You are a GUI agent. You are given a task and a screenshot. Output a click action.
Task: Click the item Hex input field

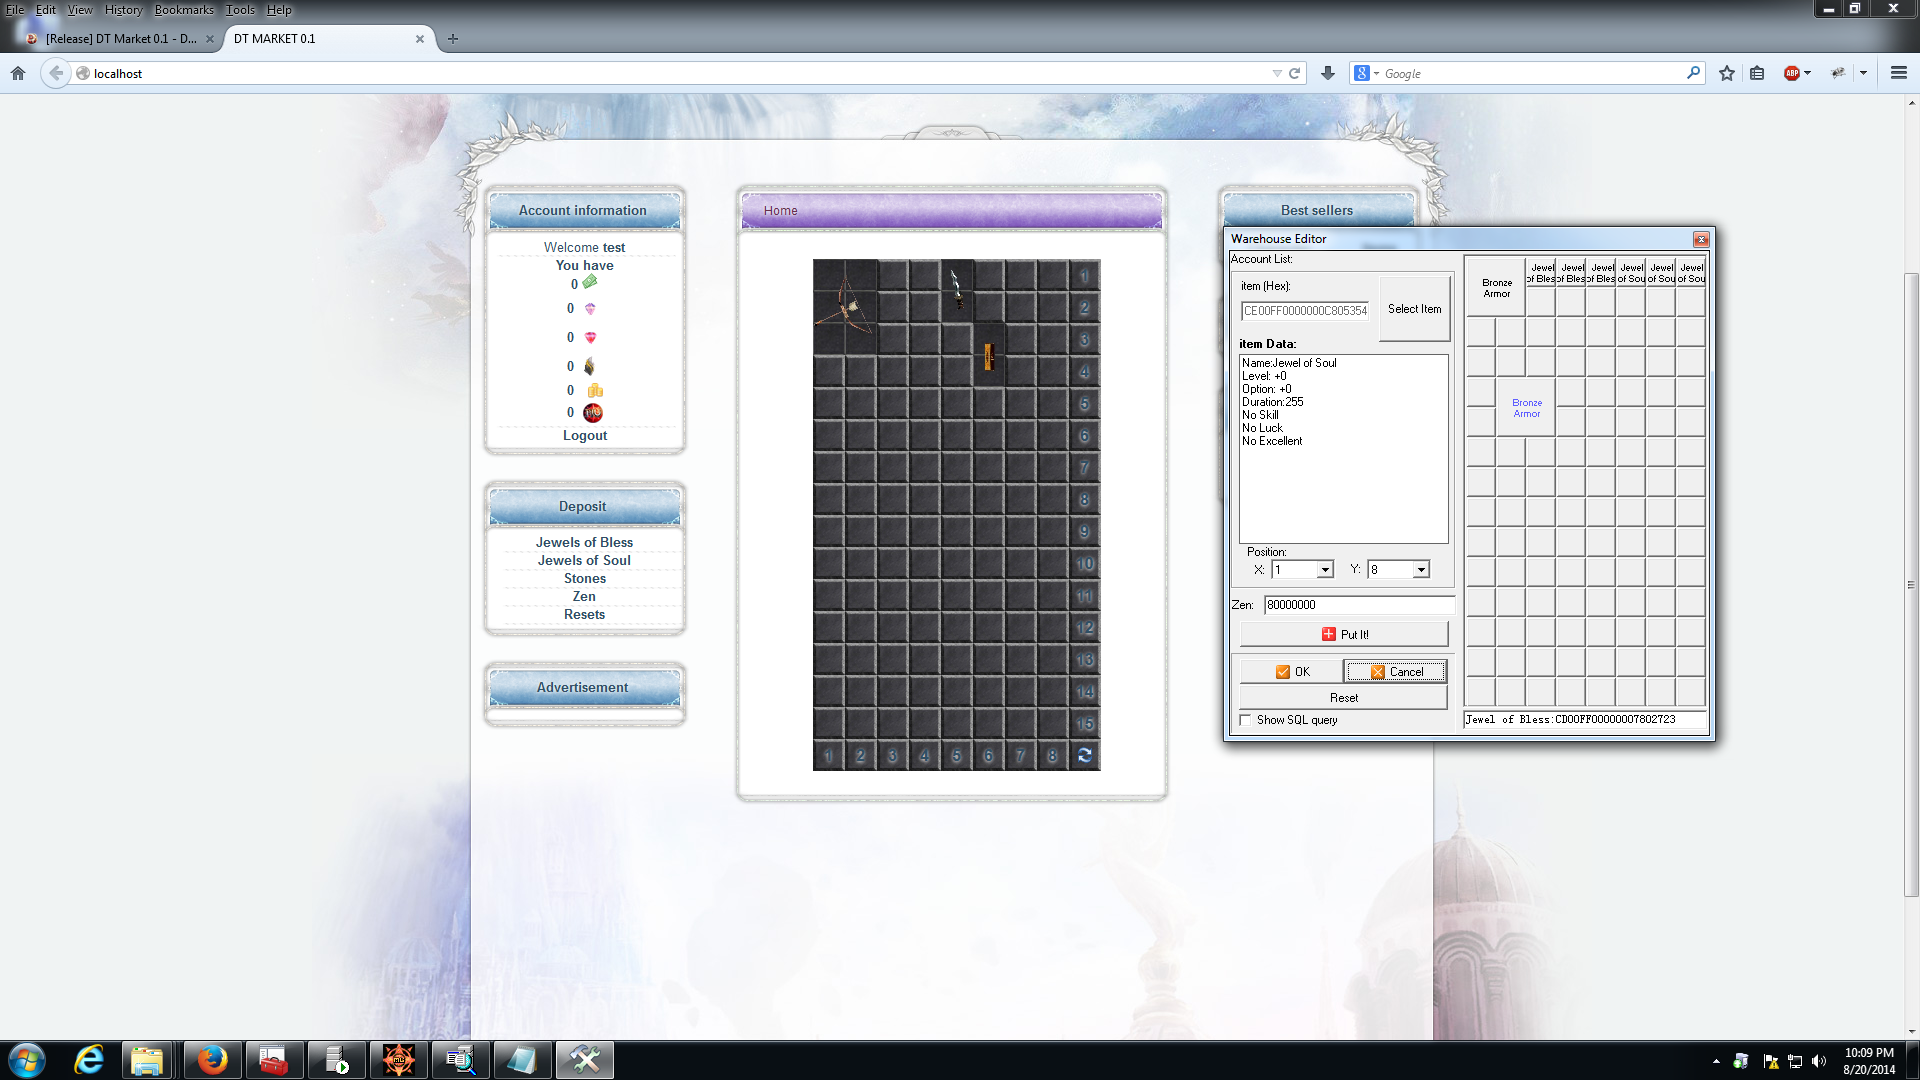click(x=1305, y=311)
